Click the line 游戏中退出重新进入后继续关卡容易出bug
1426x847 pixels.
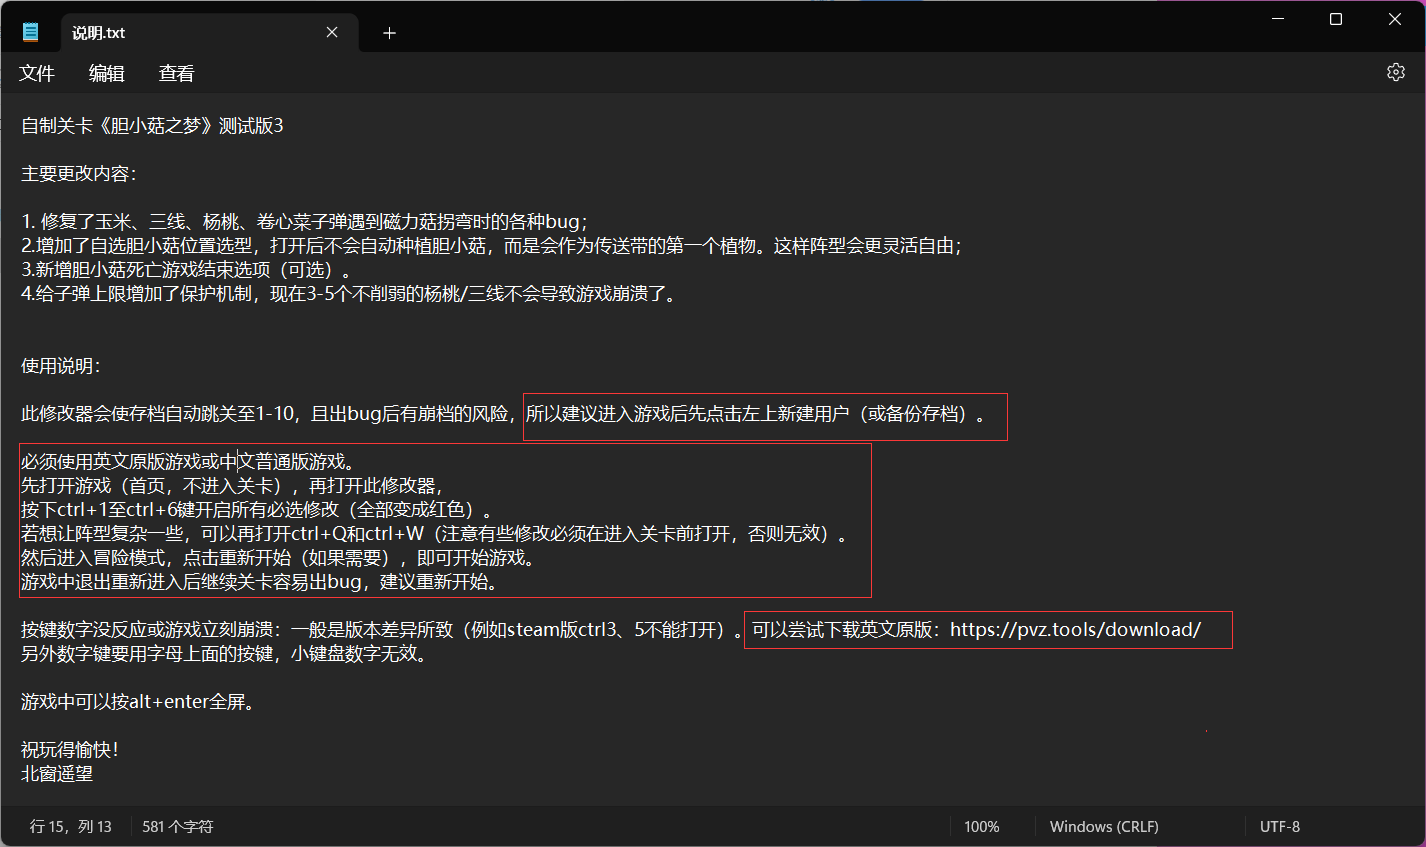[x=259, y=582]
